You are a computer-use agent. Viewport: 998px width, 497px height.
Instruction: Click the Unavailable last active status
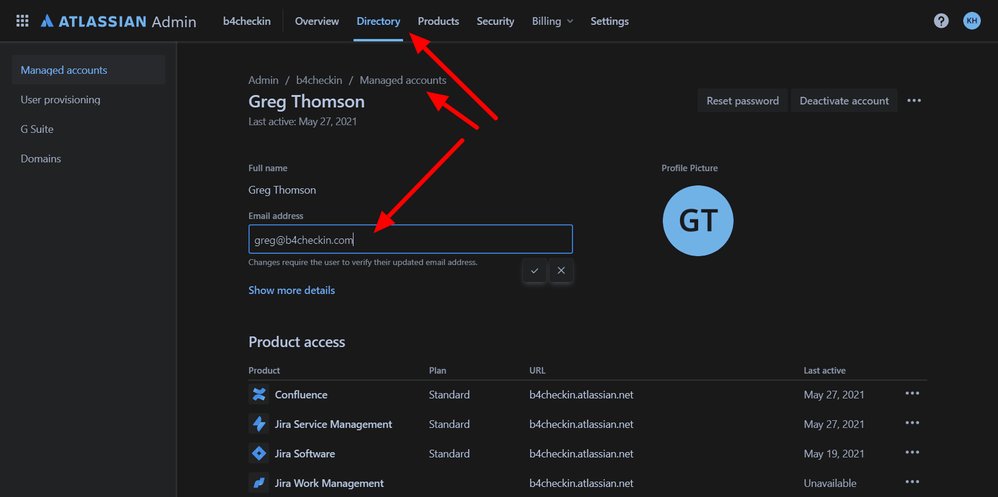click(830, 483)
